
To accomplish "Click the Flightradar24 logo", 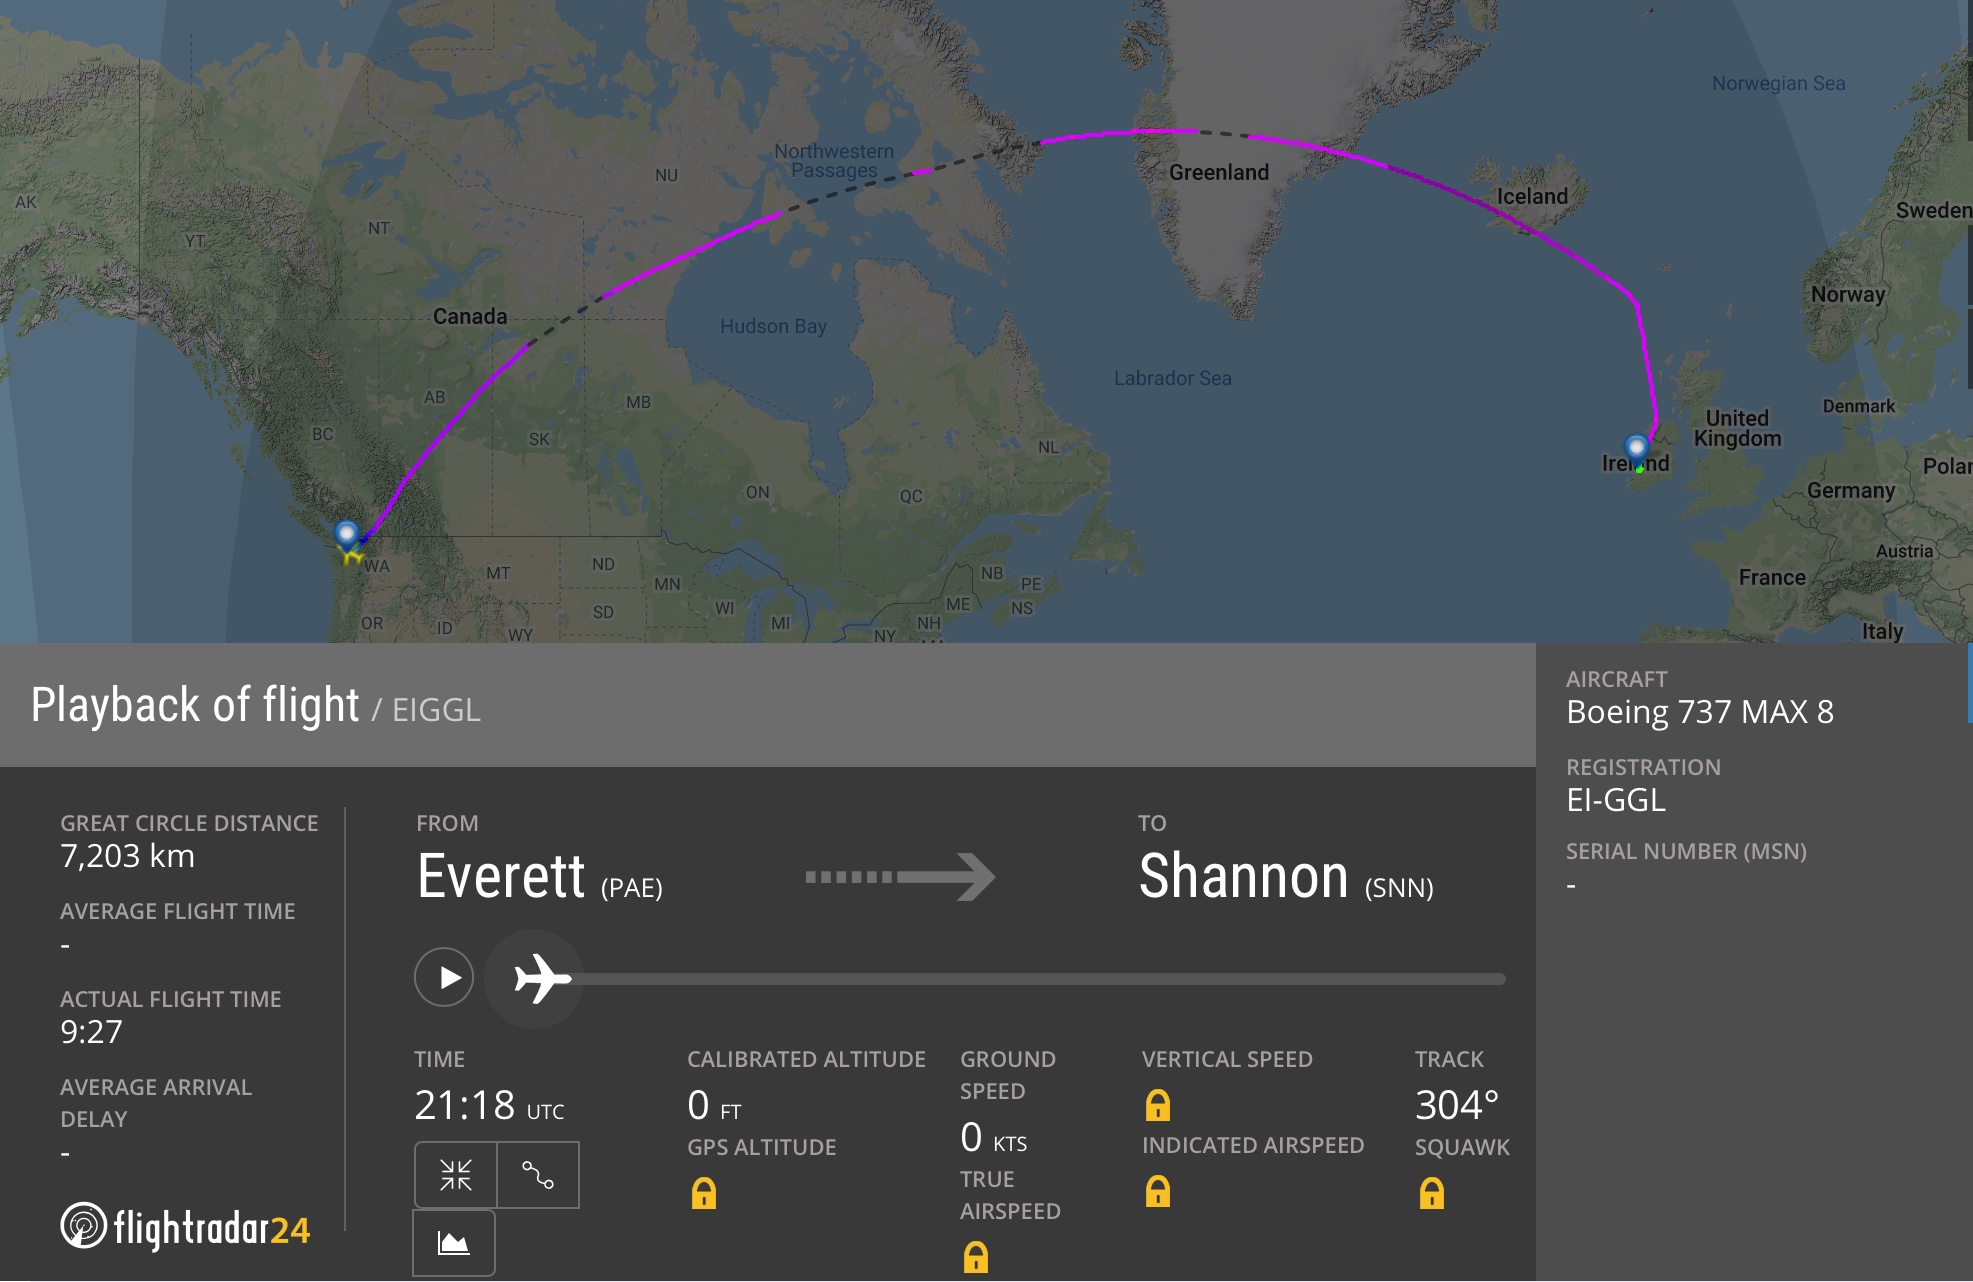I will pyautogui.click(x=186, y=1227).
